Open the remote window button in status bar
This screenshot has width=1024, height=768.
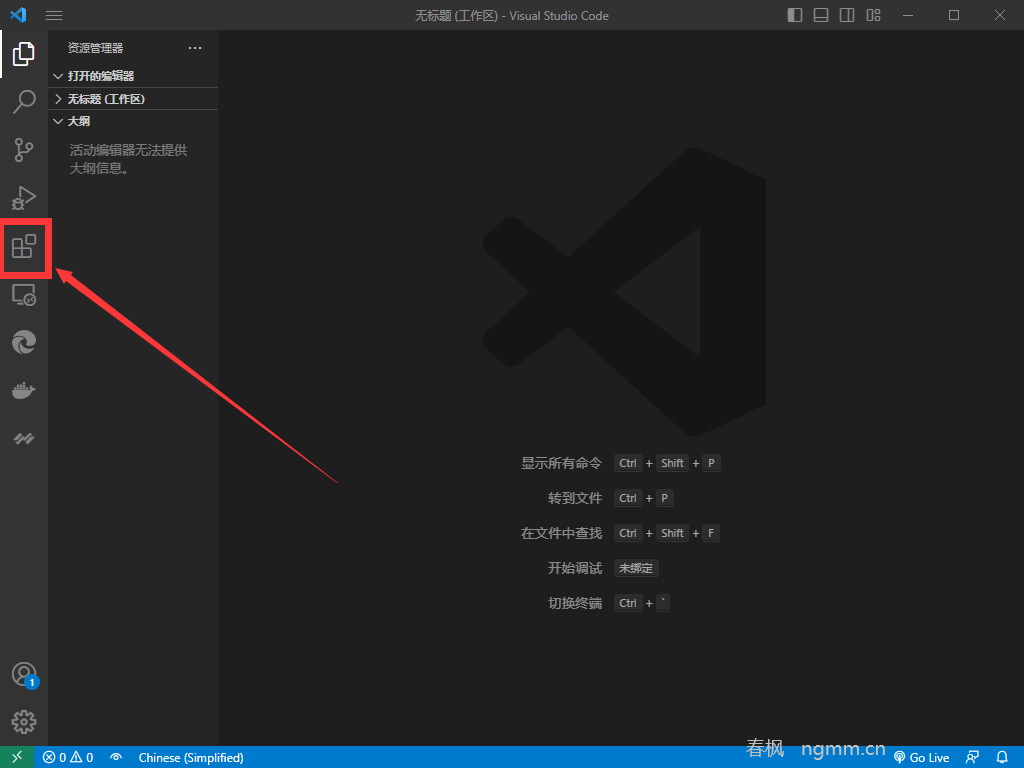click(x=17, y=757)
